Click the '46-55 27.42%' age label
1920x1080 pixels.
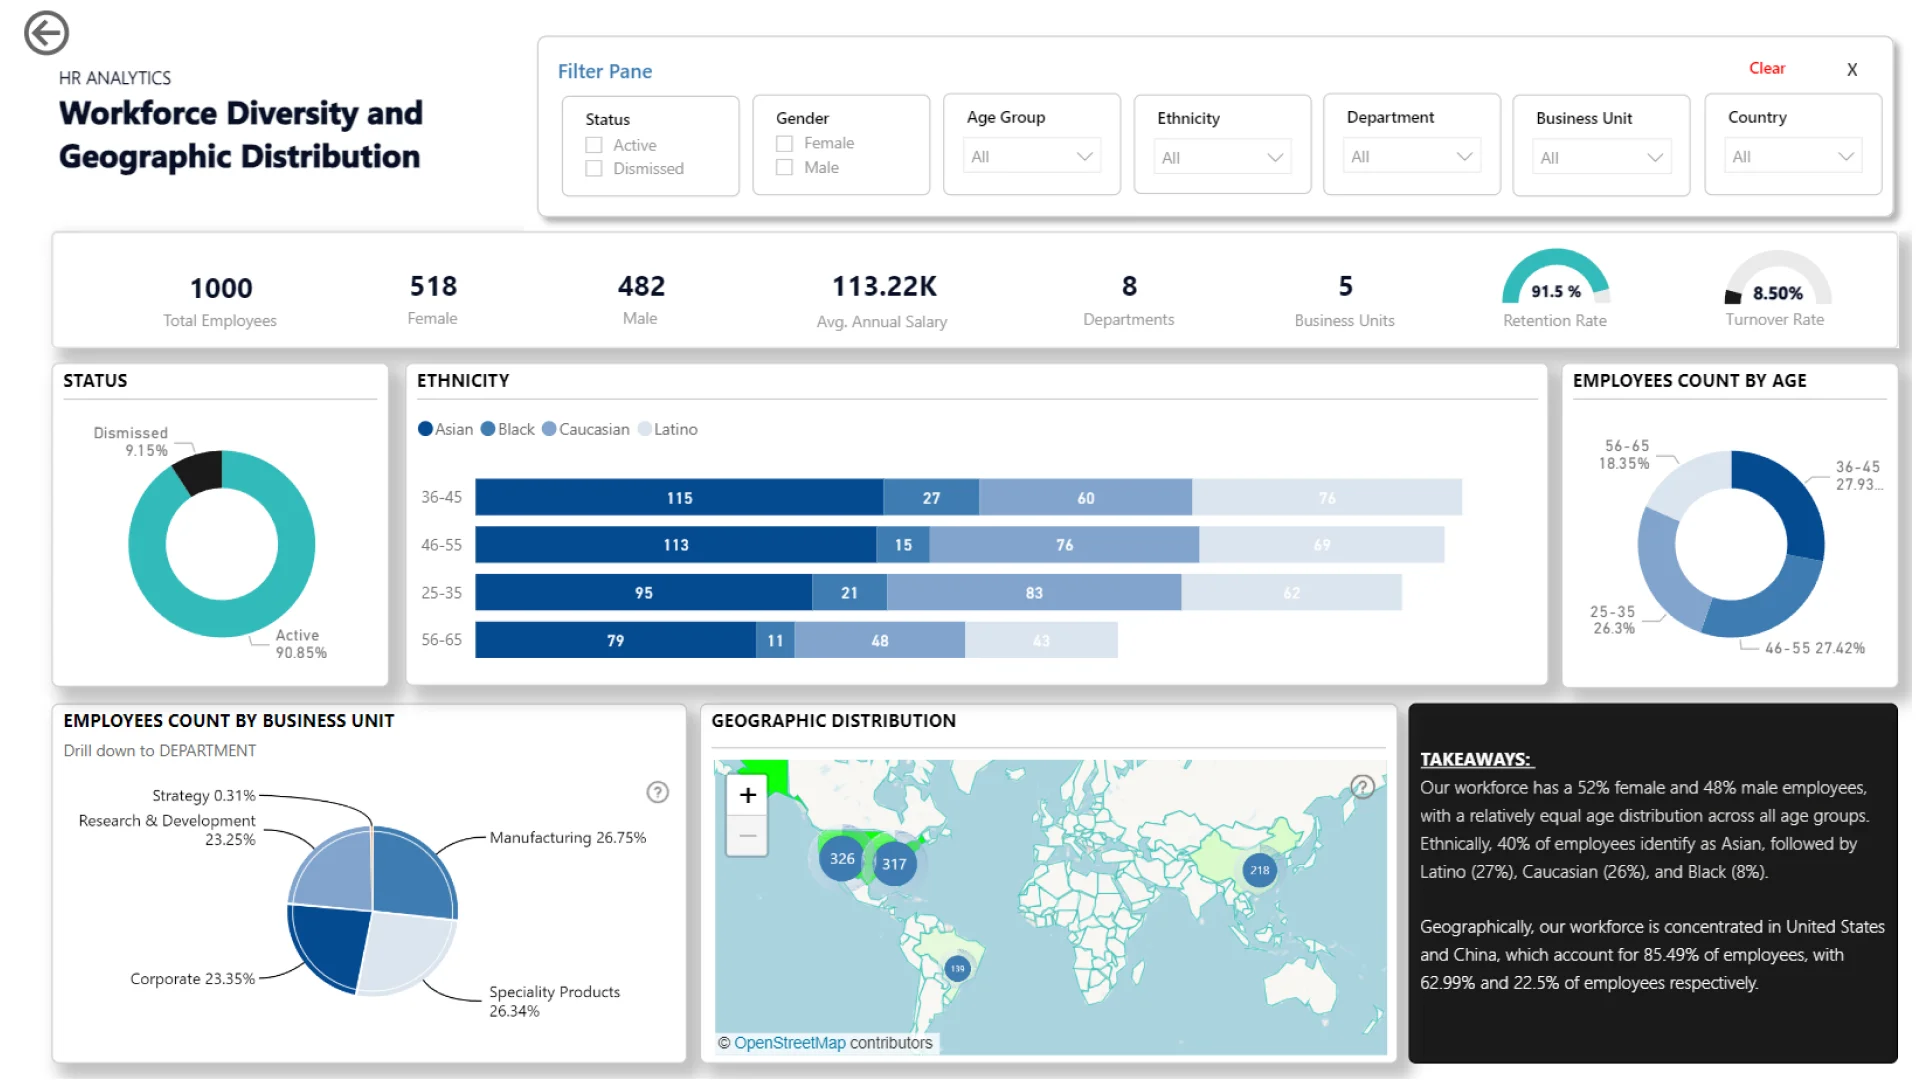pos(1815,648)
